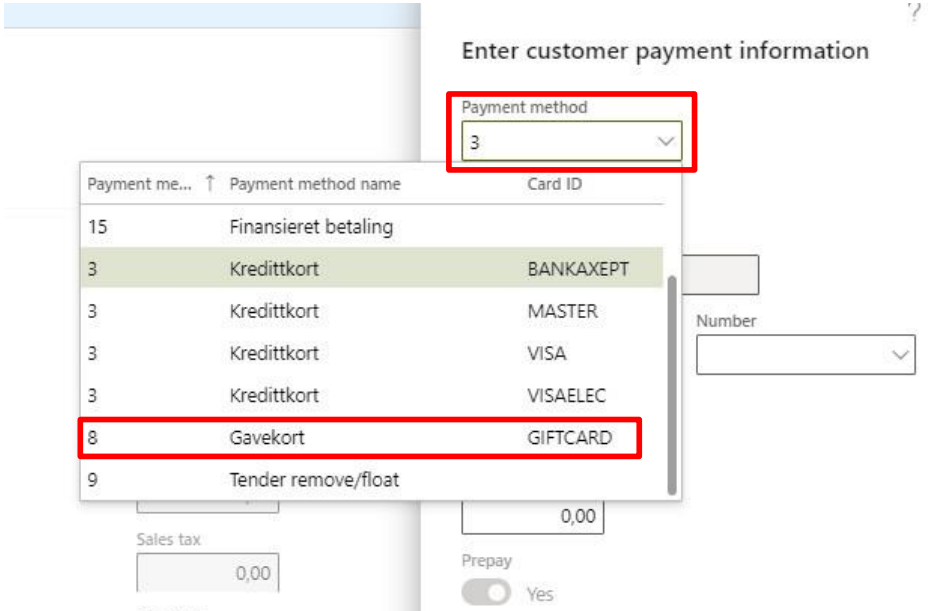This screenshot has height=611, width=928.
Task: Click the Payment method name column header
Action: (315, 184)
